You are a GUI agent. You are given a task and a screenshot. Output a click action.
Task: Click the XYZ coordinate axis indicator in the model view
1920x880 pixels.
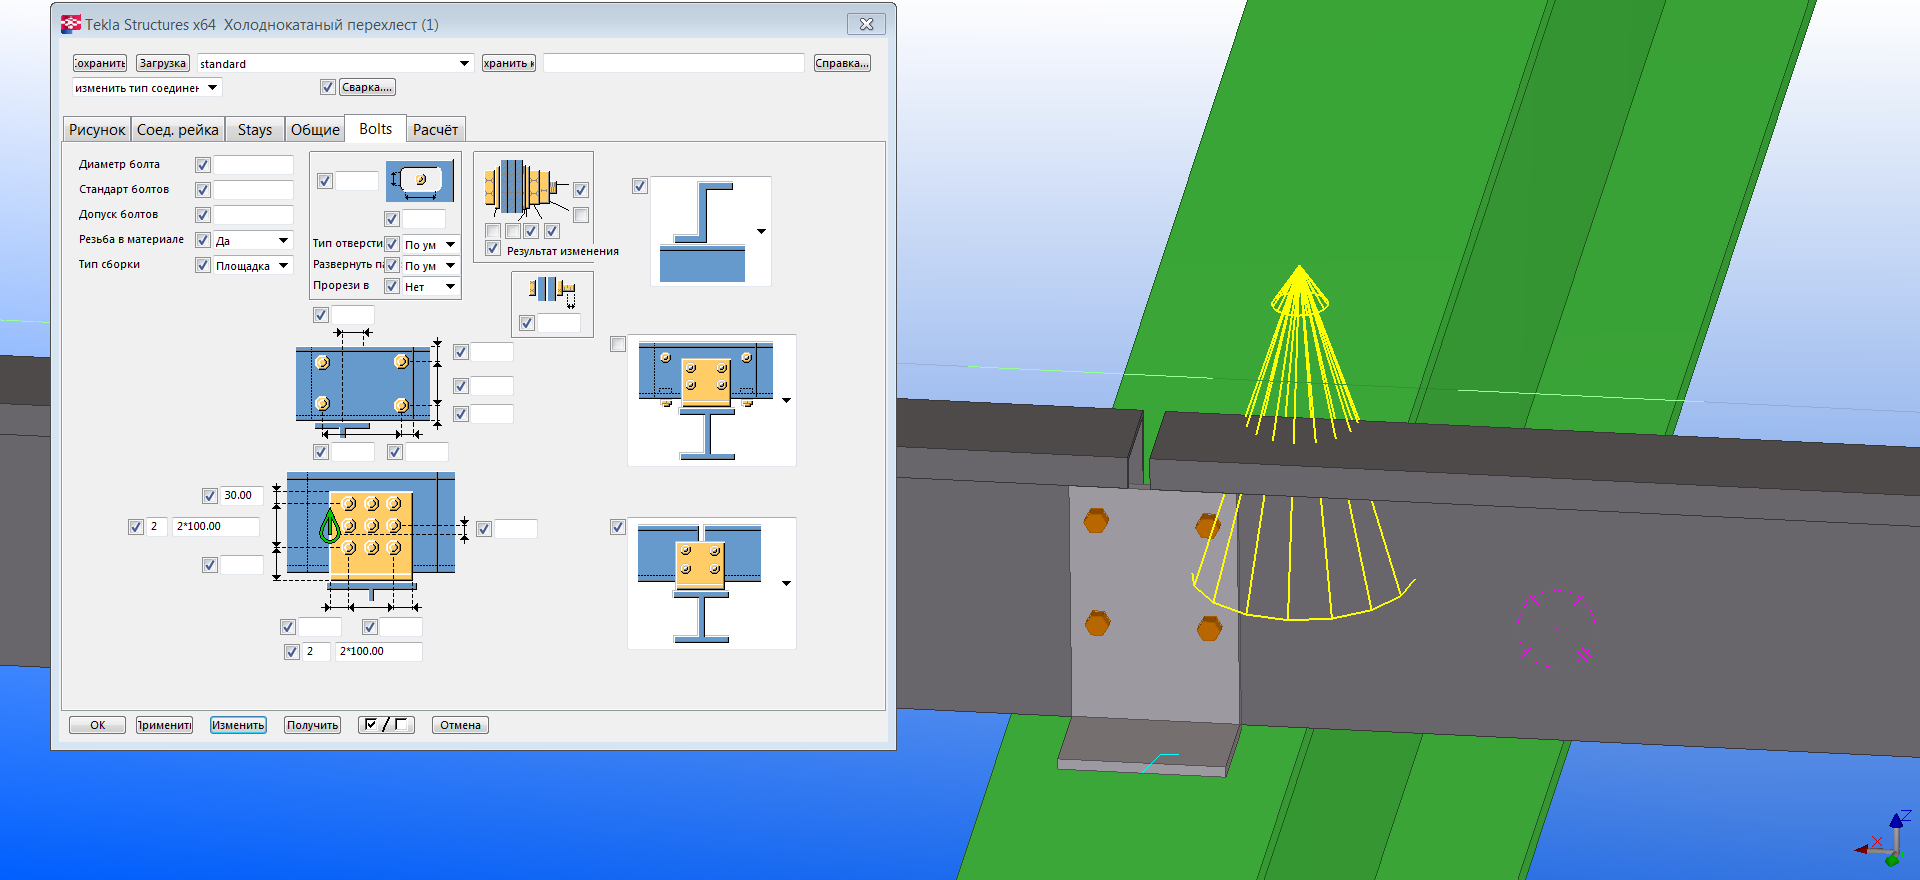1884,838
